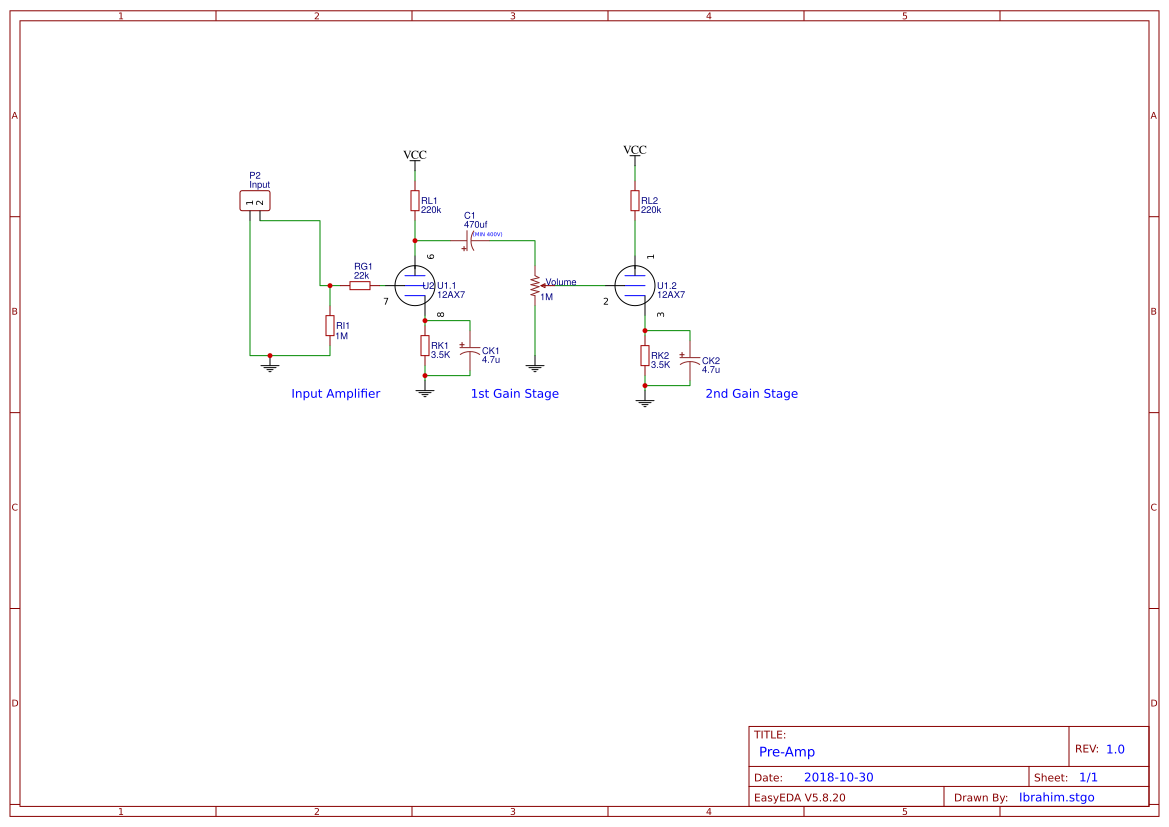
Task: Select the U1.1 12AX7 triode symbol
Action: point(417,284)
